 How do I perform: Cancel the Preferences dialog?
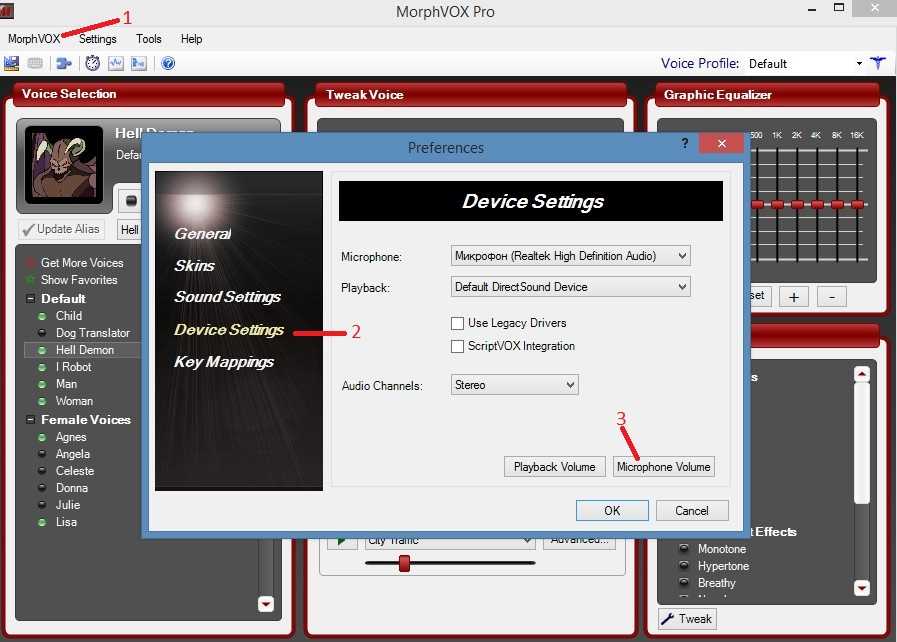coord(692,510)
